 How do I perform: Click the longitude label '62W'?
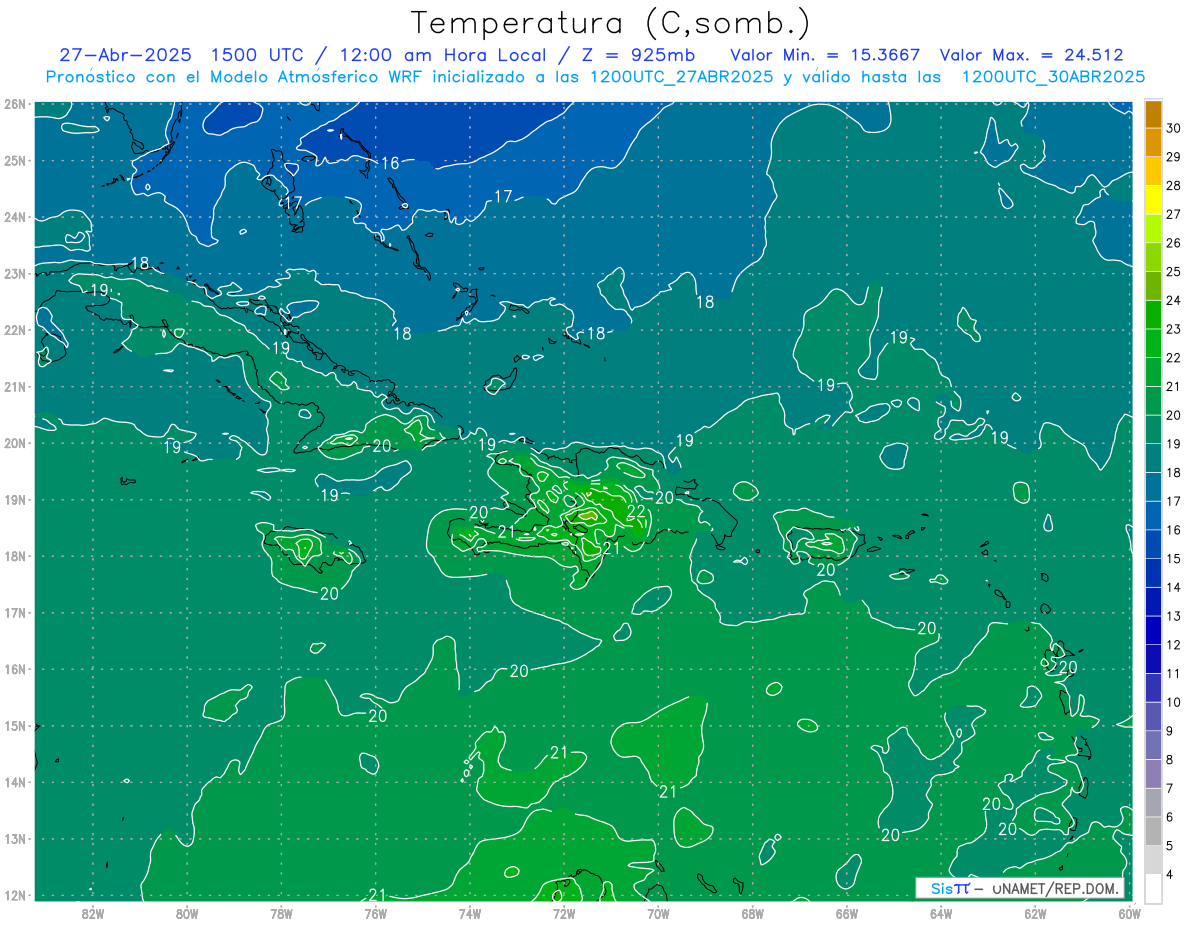[1035, 912]
